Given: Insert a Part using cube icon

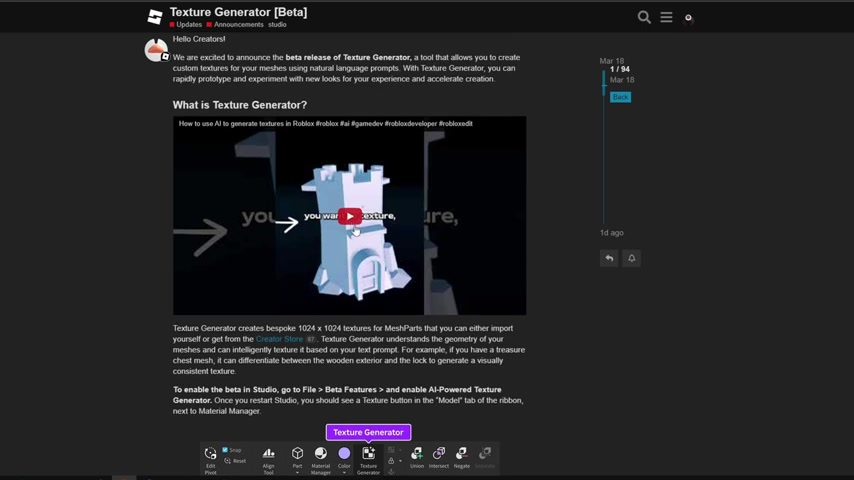Looking at the screenshot, I should (x=297, y=453).
